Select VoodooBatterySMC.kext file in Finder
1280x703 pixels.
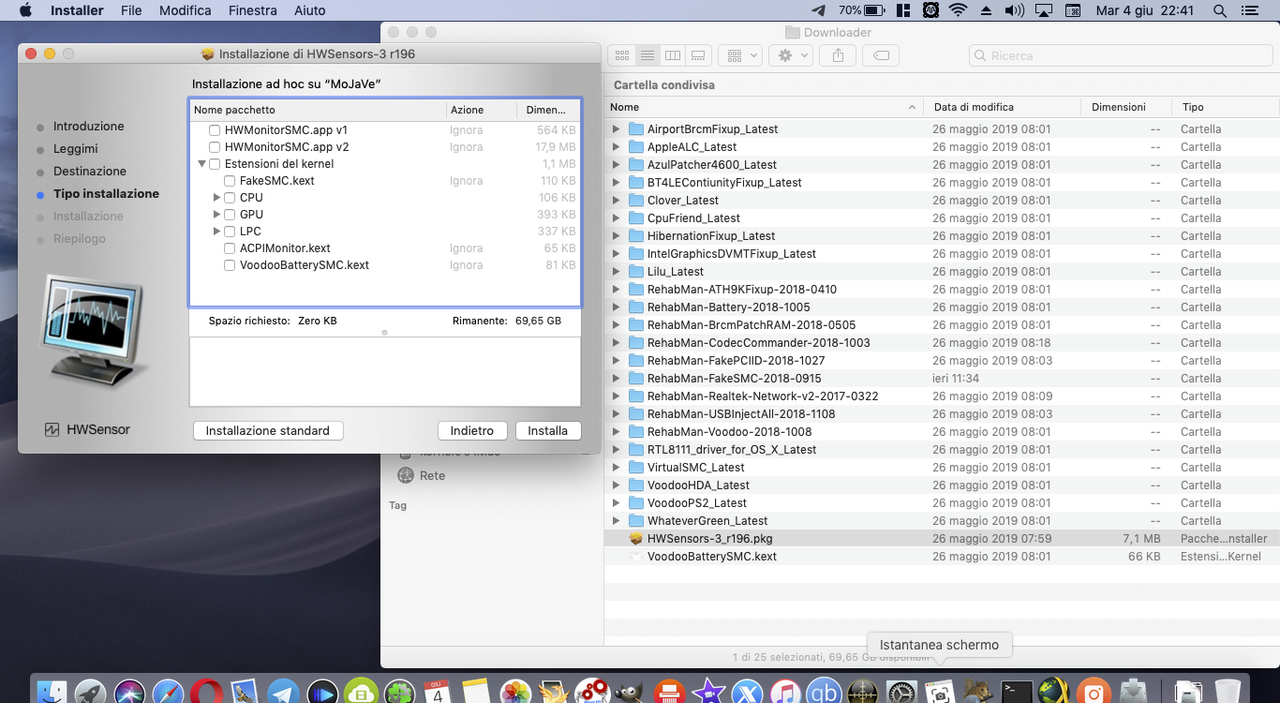click(940, 556)
